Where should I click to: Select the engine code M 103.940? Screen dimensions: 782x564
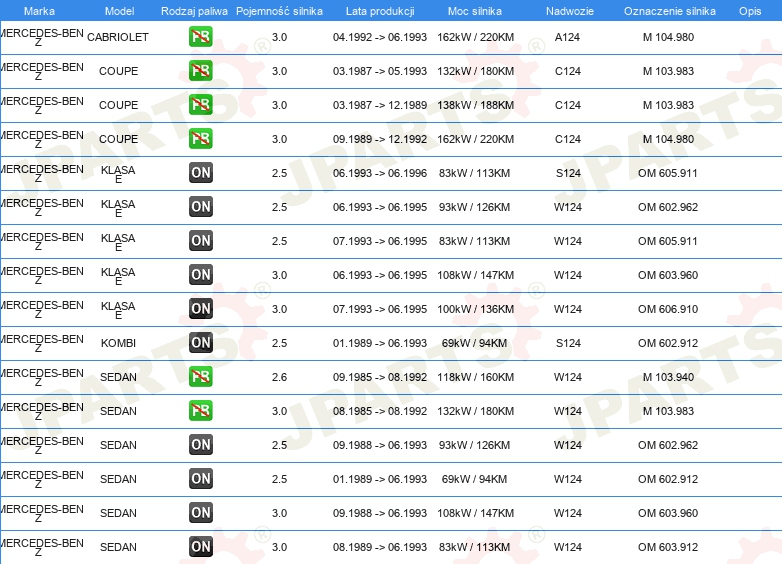point(668,377)
